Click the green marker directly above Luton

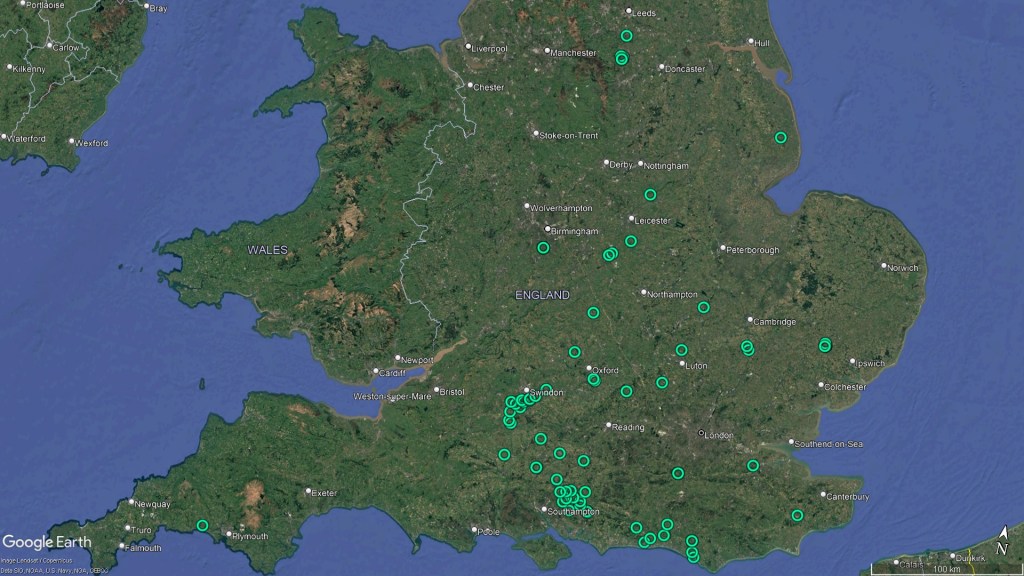(x=681, y=350)
